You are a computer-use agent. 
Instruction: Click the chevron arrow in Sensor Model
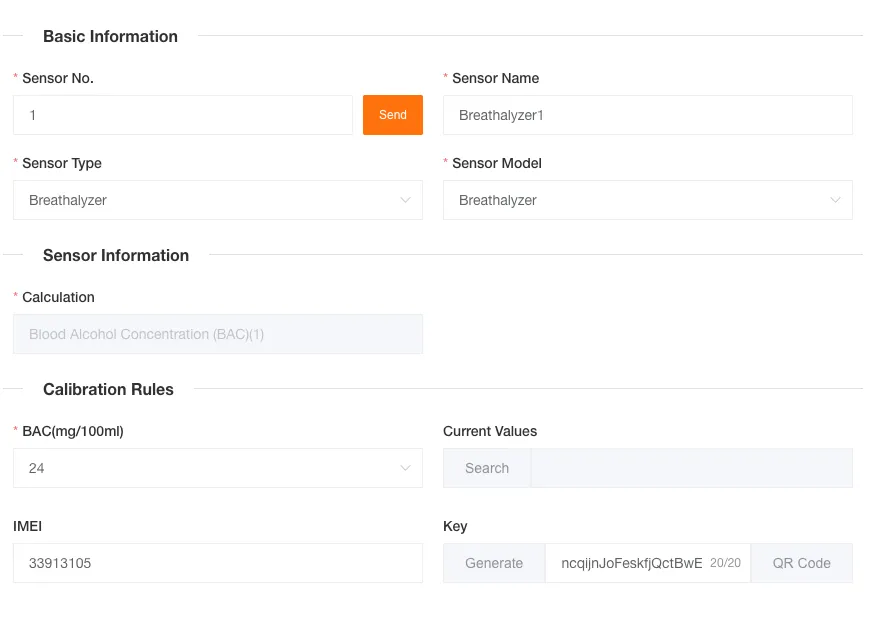click(x=835, y=200)
